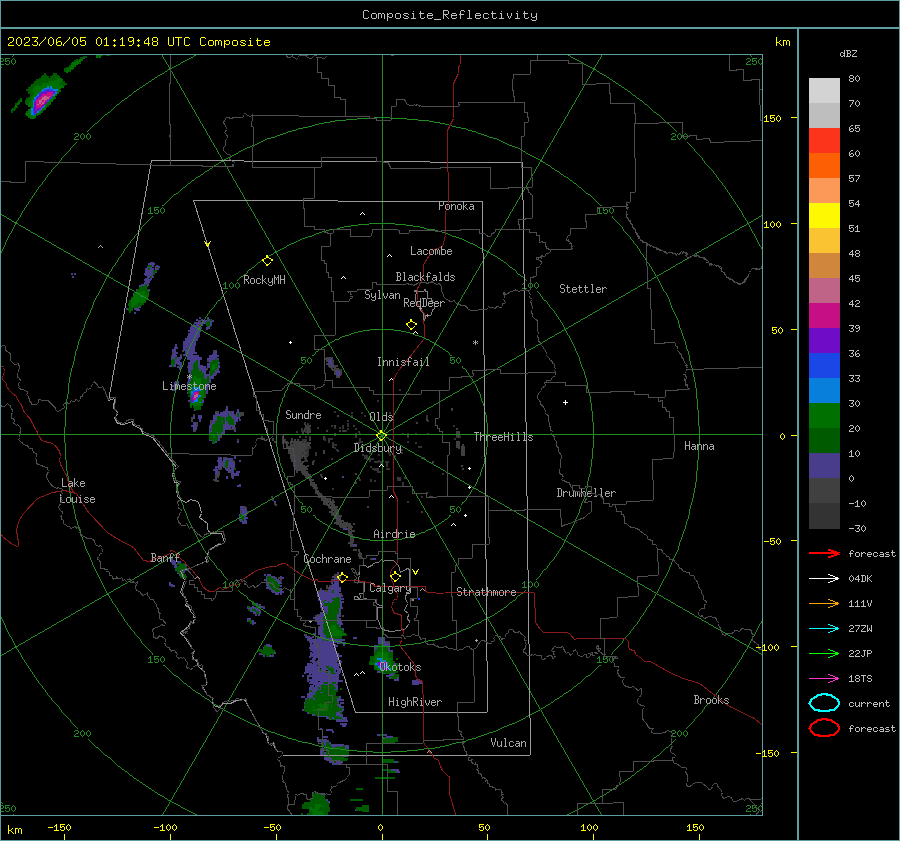Click the yellow diamond marker near RedDeer
900x841 pixels.
411,325
